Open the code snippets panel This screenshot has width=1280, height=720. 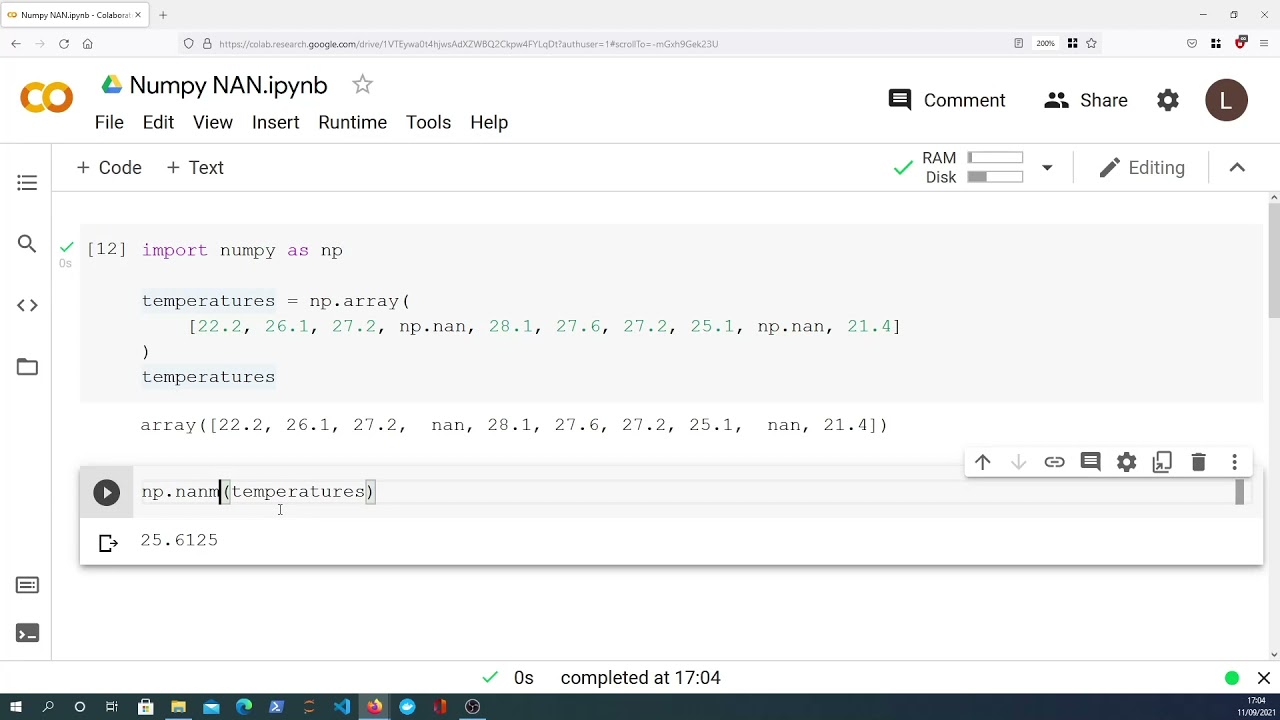[x=27, y=305]
